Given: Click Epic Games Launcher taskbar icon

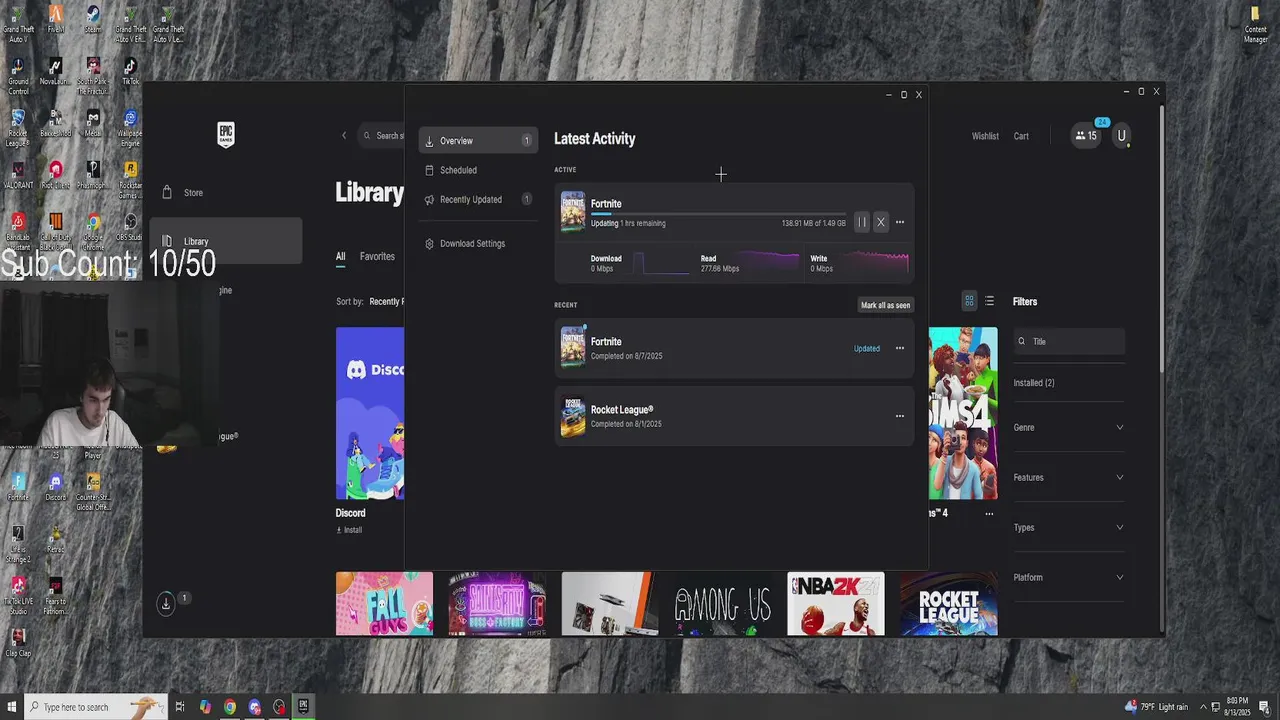Looking at the screenshot, I should coord(303,707).
